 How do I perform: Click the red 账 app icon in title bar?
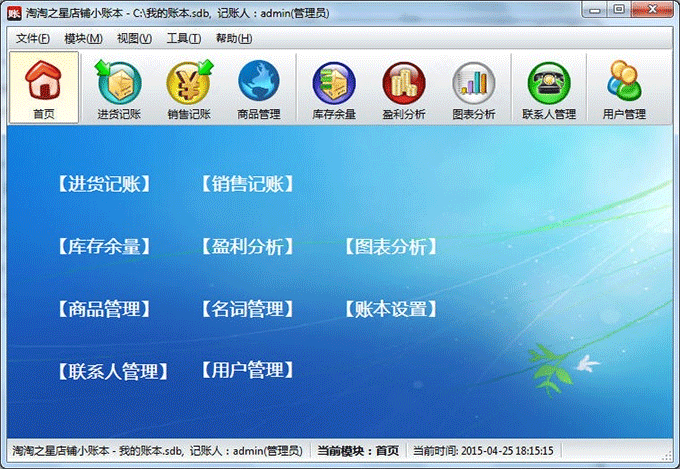pyautogui.click(x=14, y=13)
